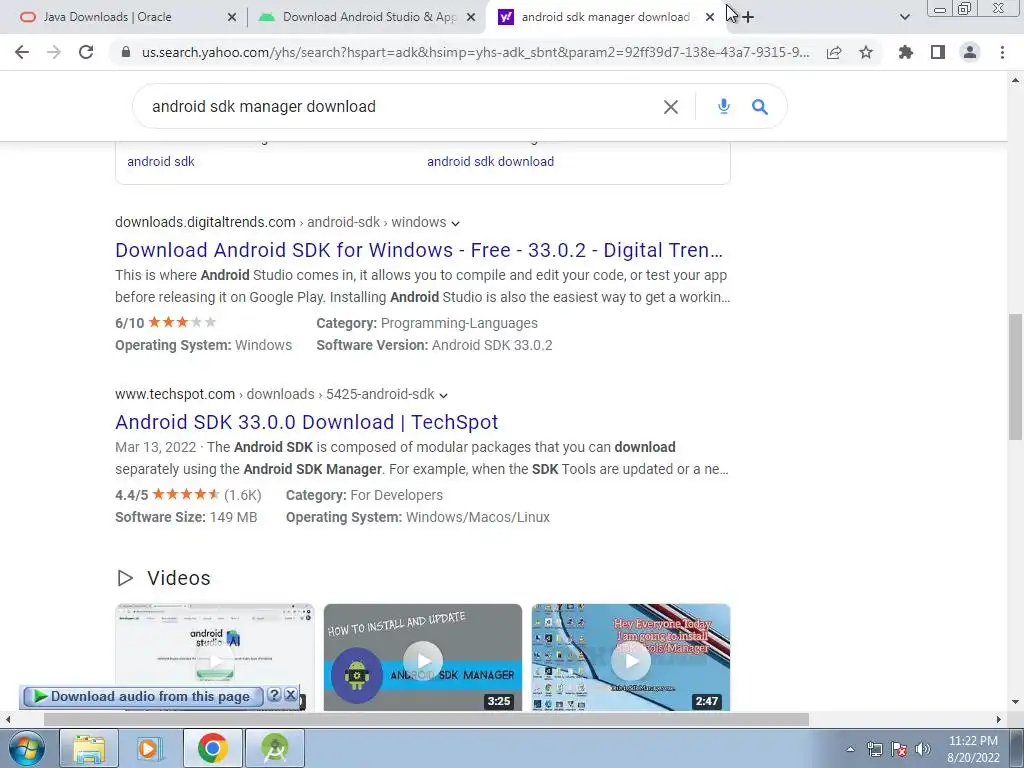Go back to the previous page
Viewport: 1024px width, 768px height.
pyautogui.click(x=22, y=52)
